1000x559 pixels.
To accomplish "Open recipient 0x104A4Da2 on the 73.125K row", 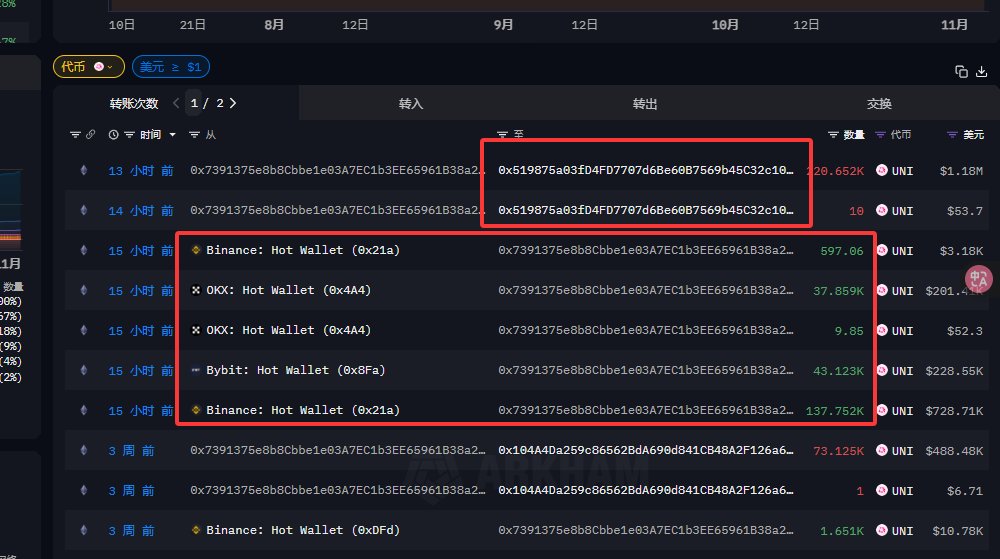I will point(645,450).
